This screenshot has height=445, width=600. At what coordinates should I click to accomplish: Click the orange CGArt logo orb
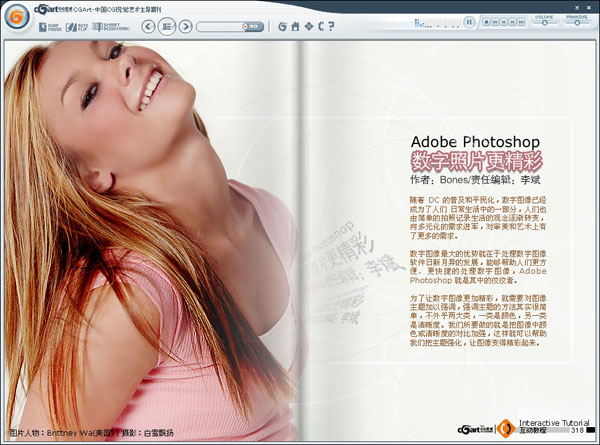(x=16, y=17)
